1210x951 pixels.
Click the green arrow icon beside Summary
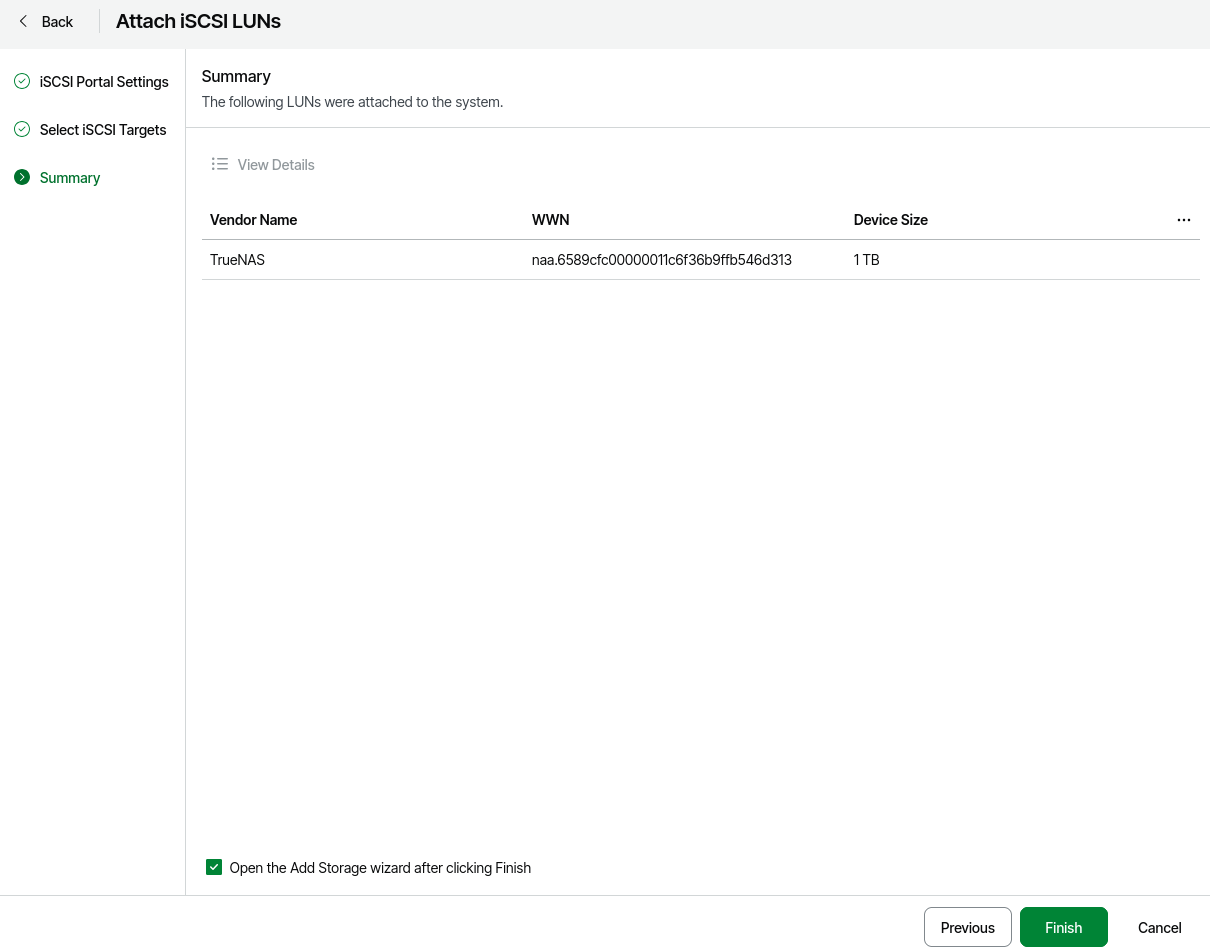point(22,177)
